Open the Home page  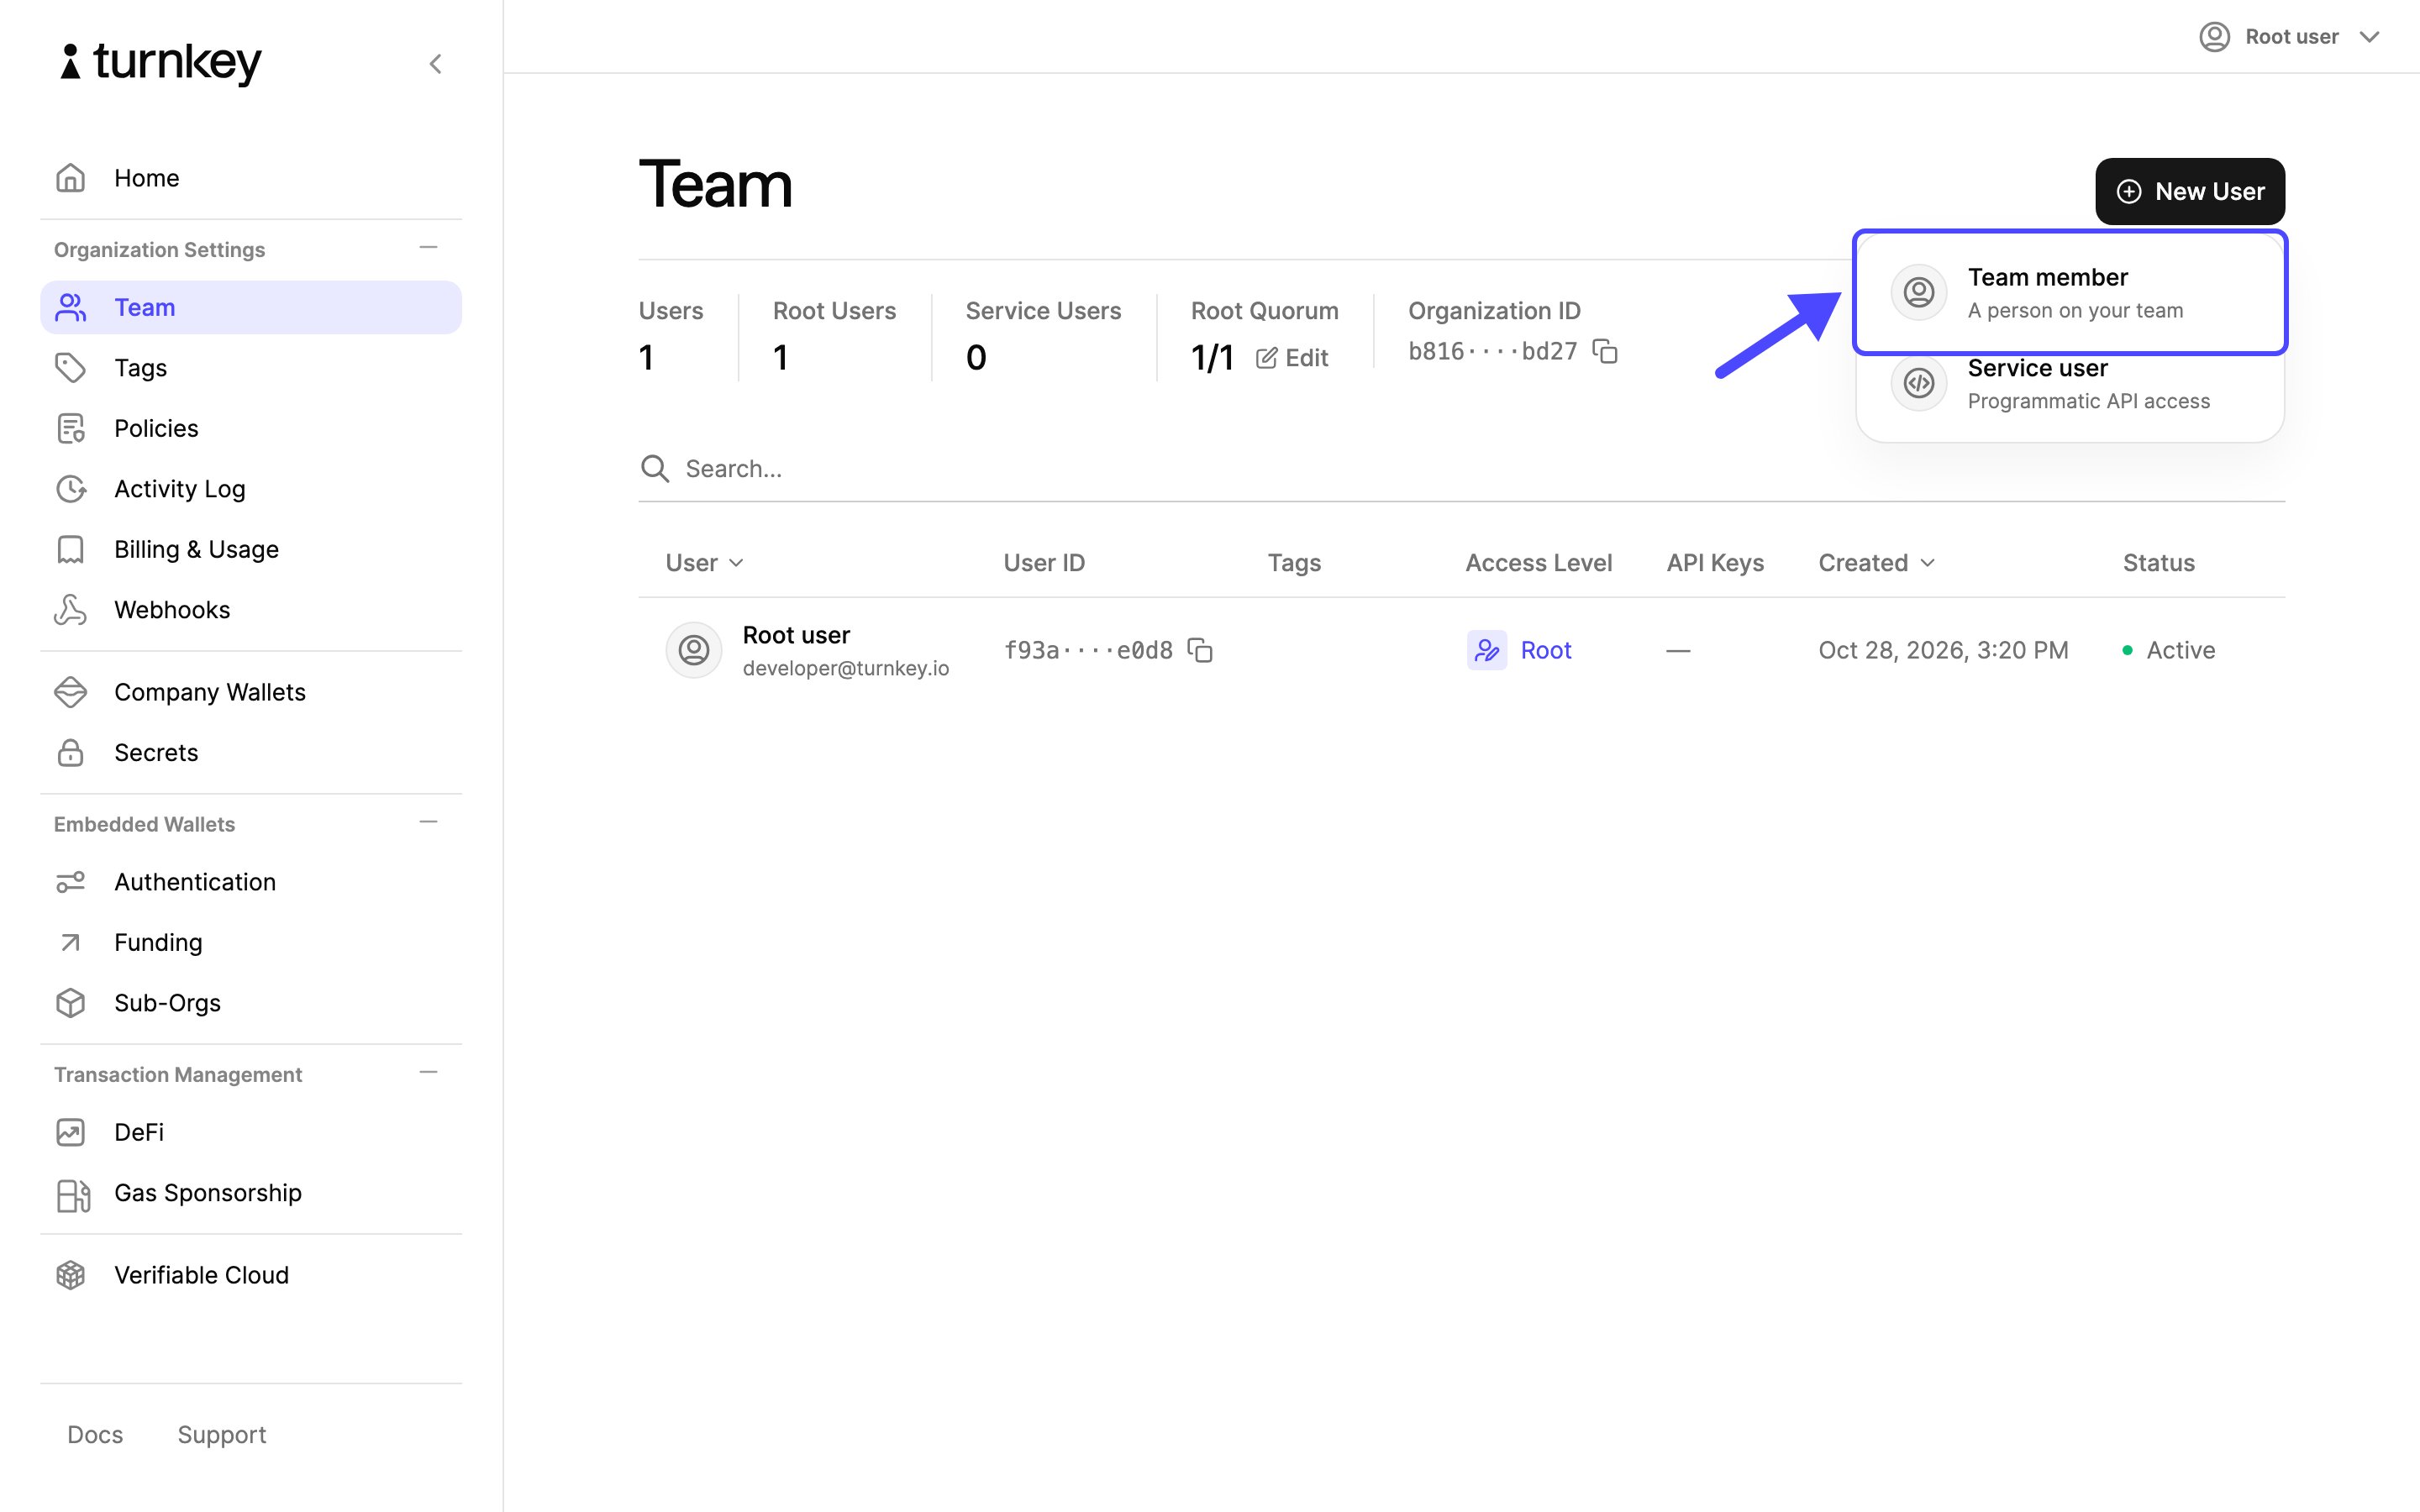coord(251,178)
